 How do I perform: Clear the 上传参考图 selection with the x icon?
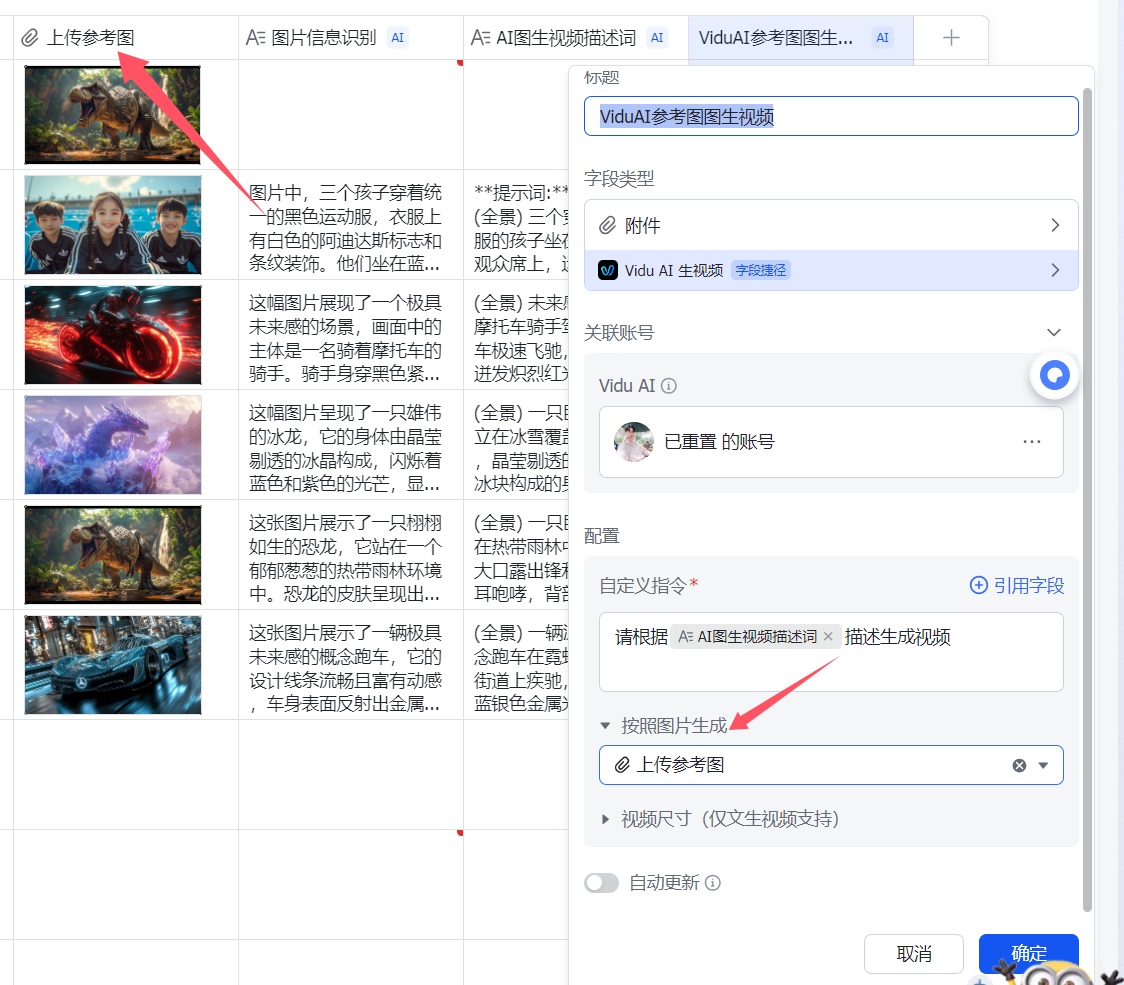(x=1019, y=765)
